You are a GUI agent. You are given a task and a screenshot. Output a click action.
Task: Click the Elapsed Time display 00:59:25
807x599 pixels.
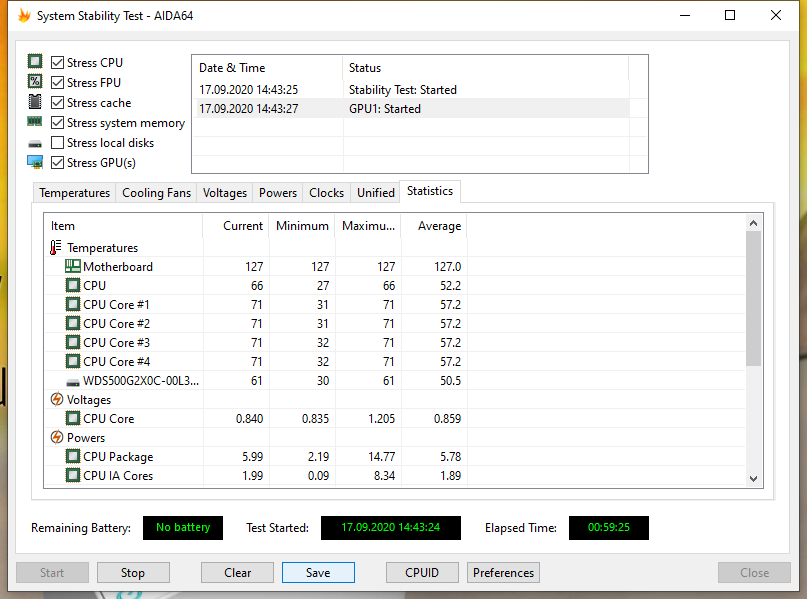609,527
